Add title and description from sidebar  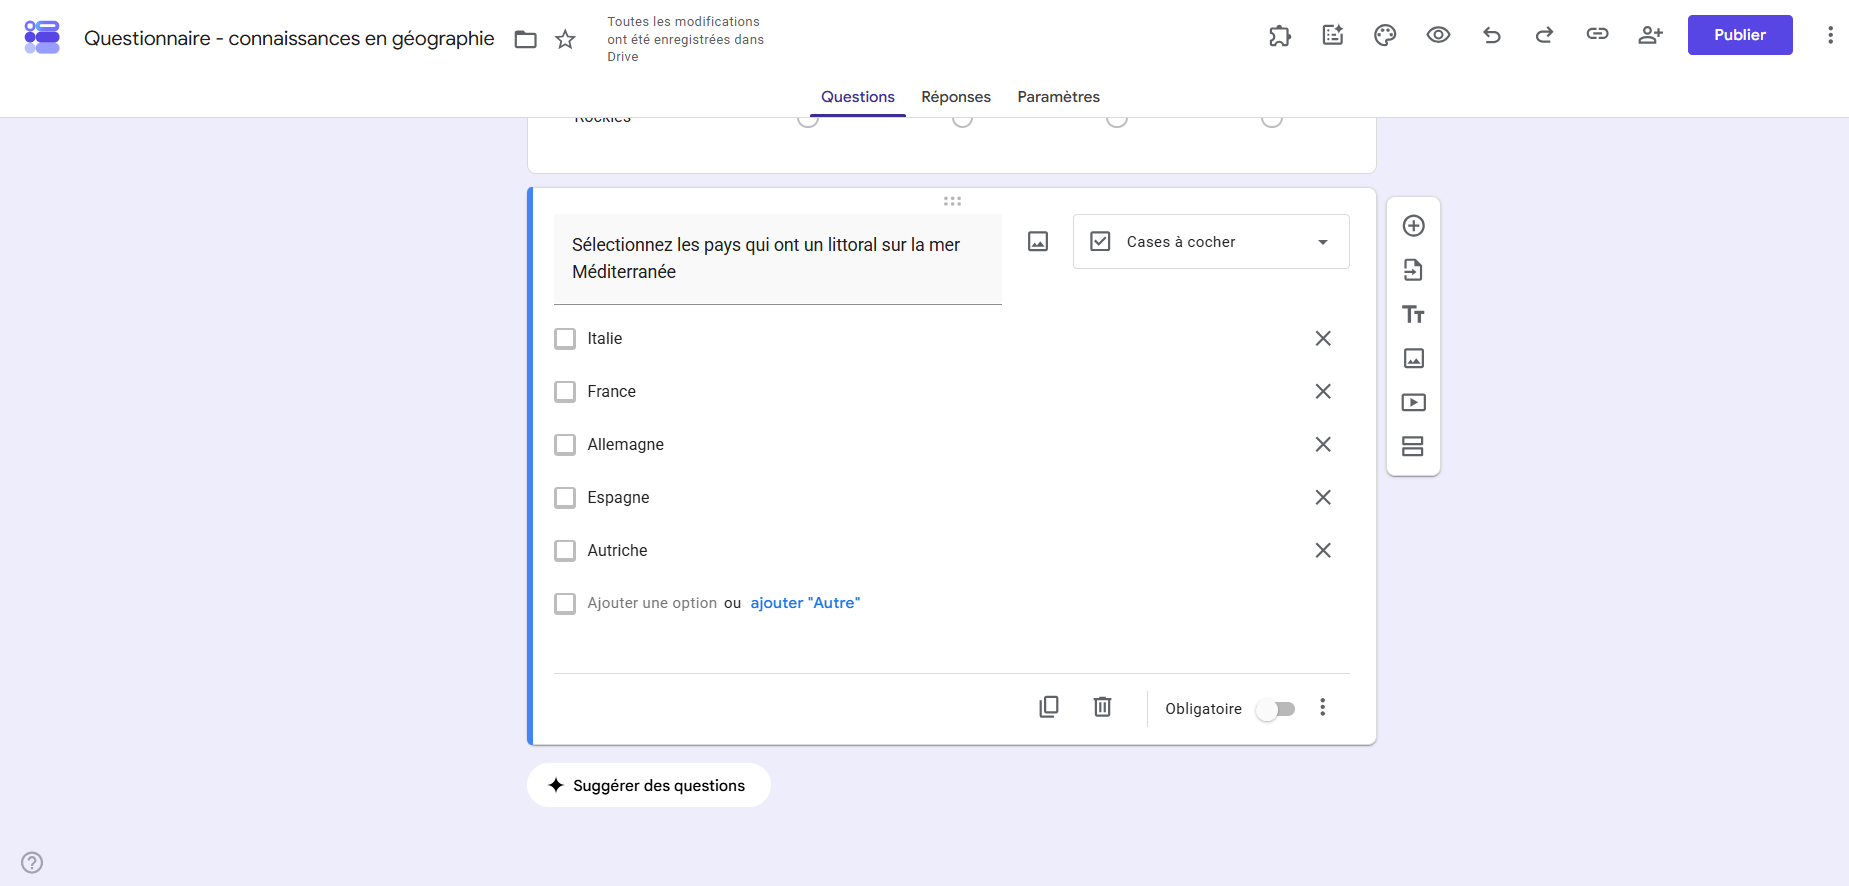click(1413, 314)
